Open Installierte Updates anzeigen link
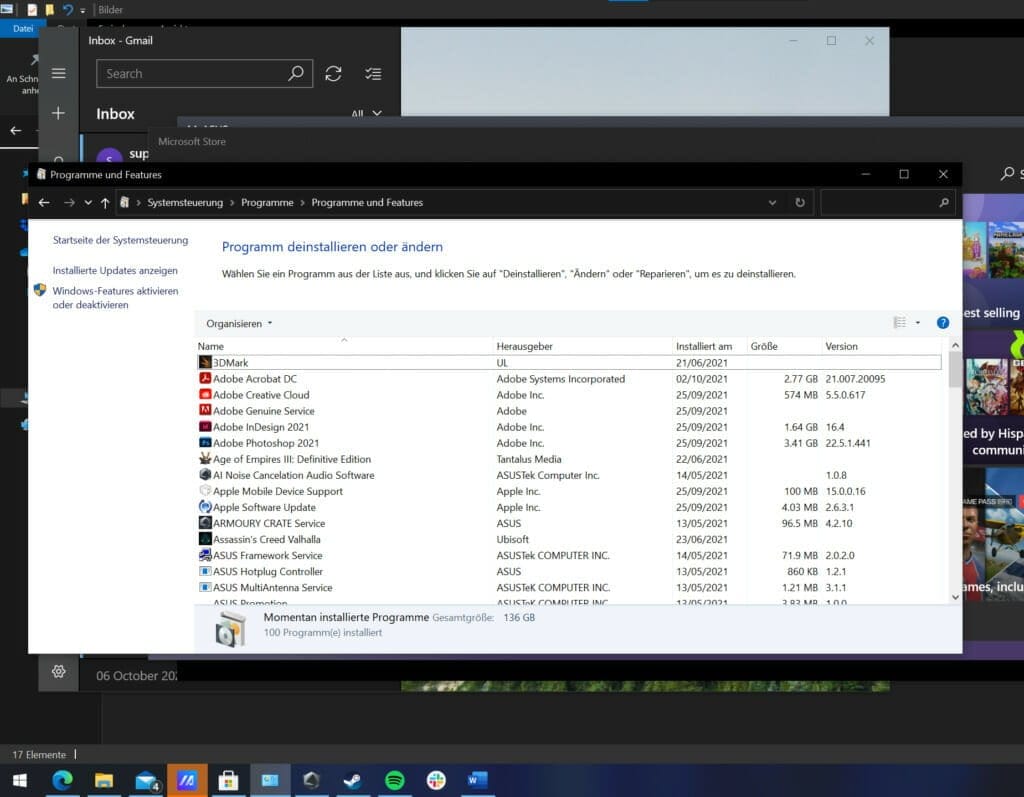The height and width of the screenshot is (797, 1024). (x=115, y=271)
